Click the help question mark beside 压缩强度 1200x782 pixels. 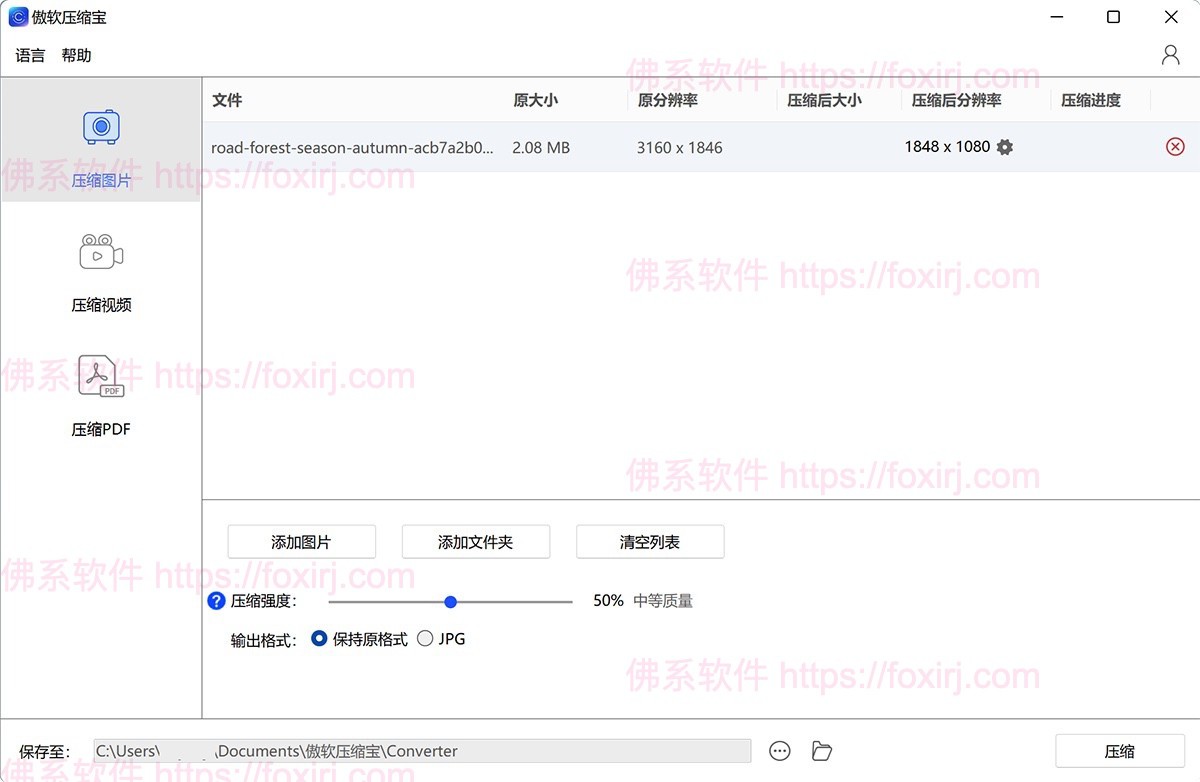[x=216, y=600]
